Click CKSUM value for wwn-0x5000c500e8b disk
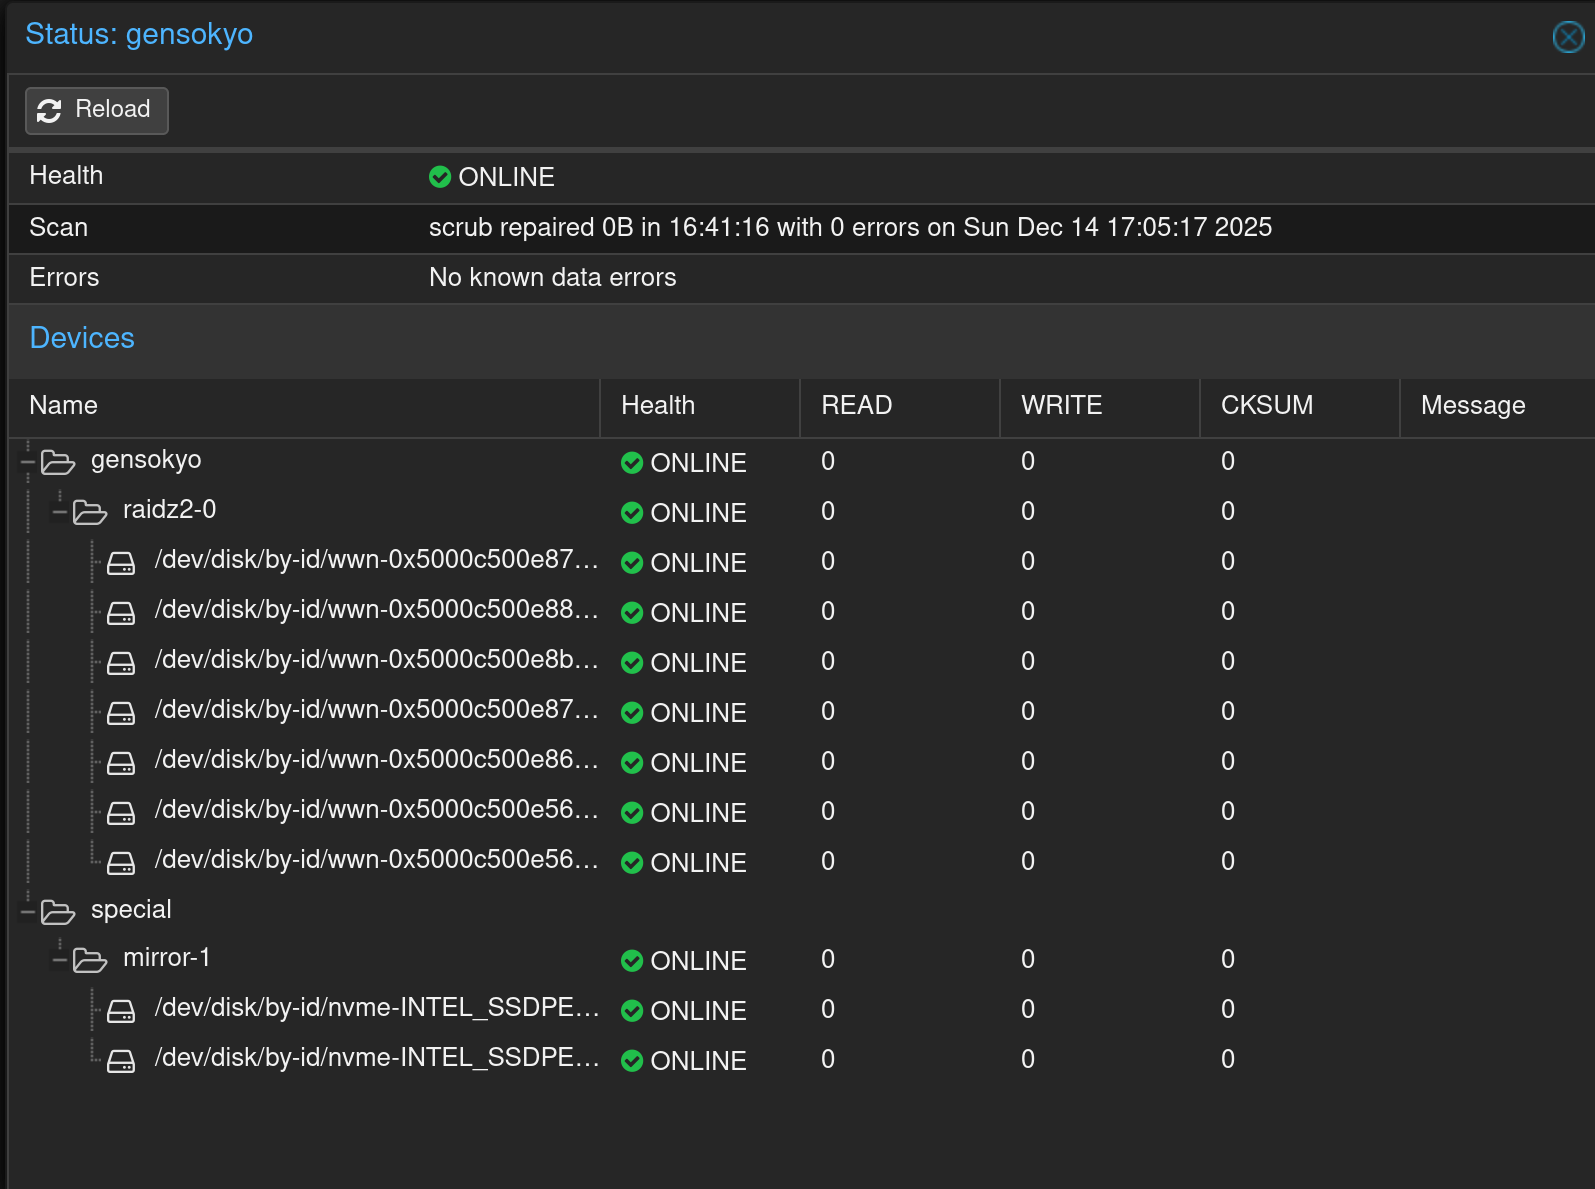The width and height of the screenshot is (1595, 1189). 1228,662
